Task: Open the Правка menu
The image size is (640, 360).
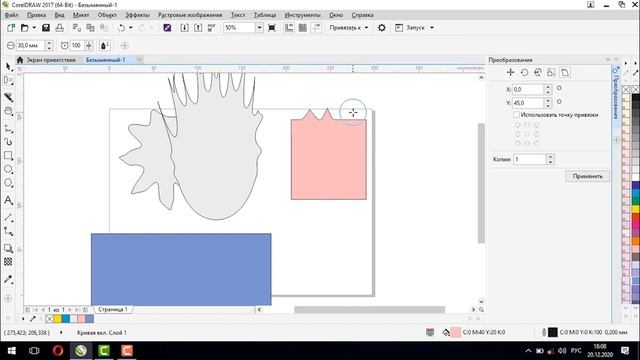Action: (36, 15)
